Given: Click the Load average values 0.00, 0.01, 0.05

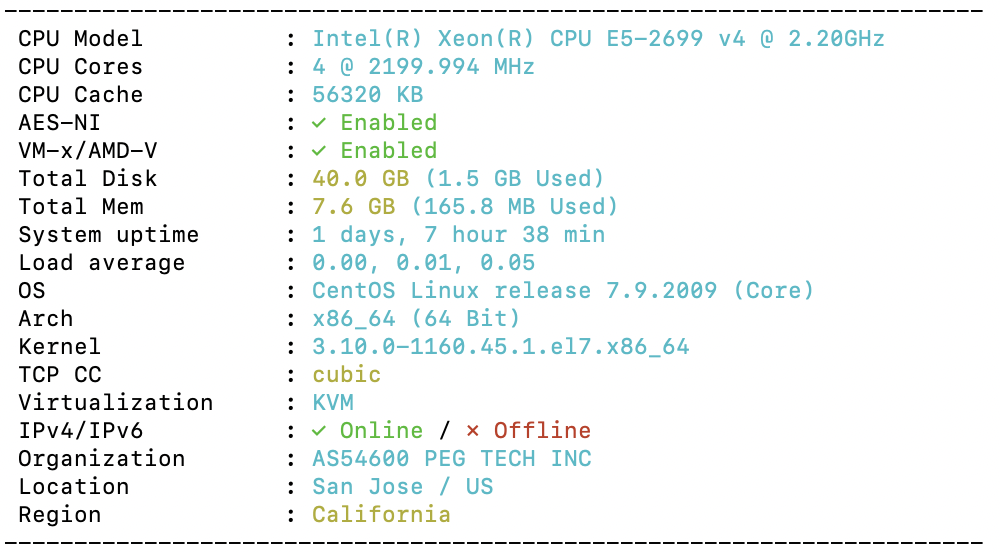Looking at the screenshot, I should [423, 263].
